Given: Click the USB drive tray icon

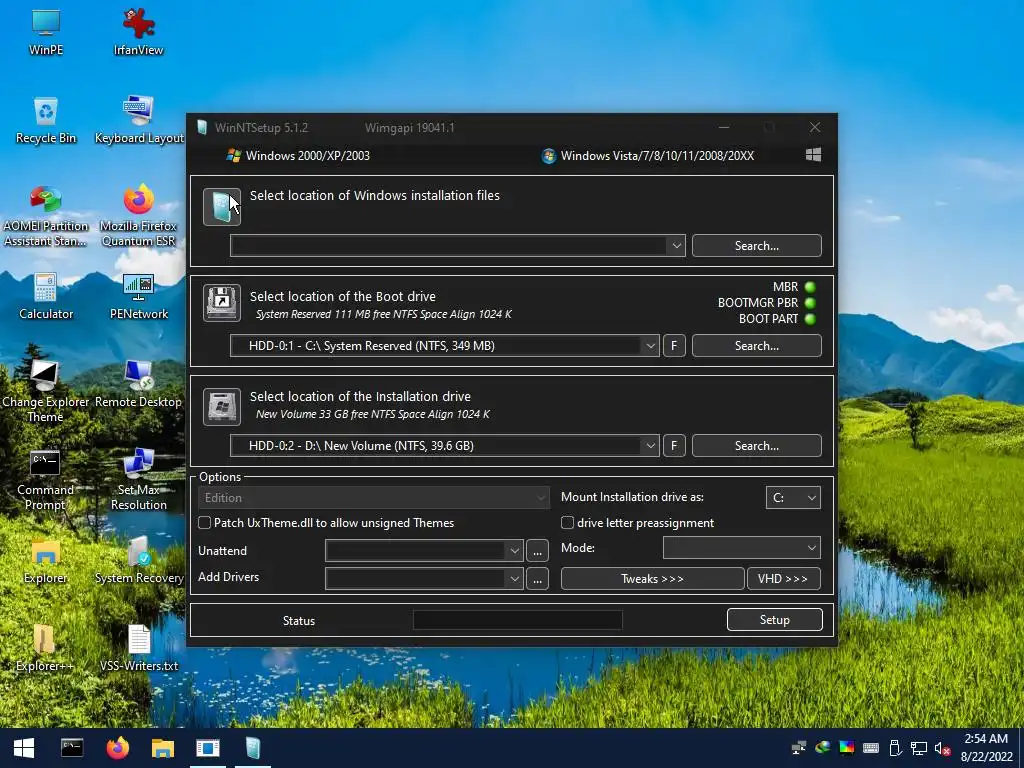Looking at the screenshot, I should tap(895, 748).
